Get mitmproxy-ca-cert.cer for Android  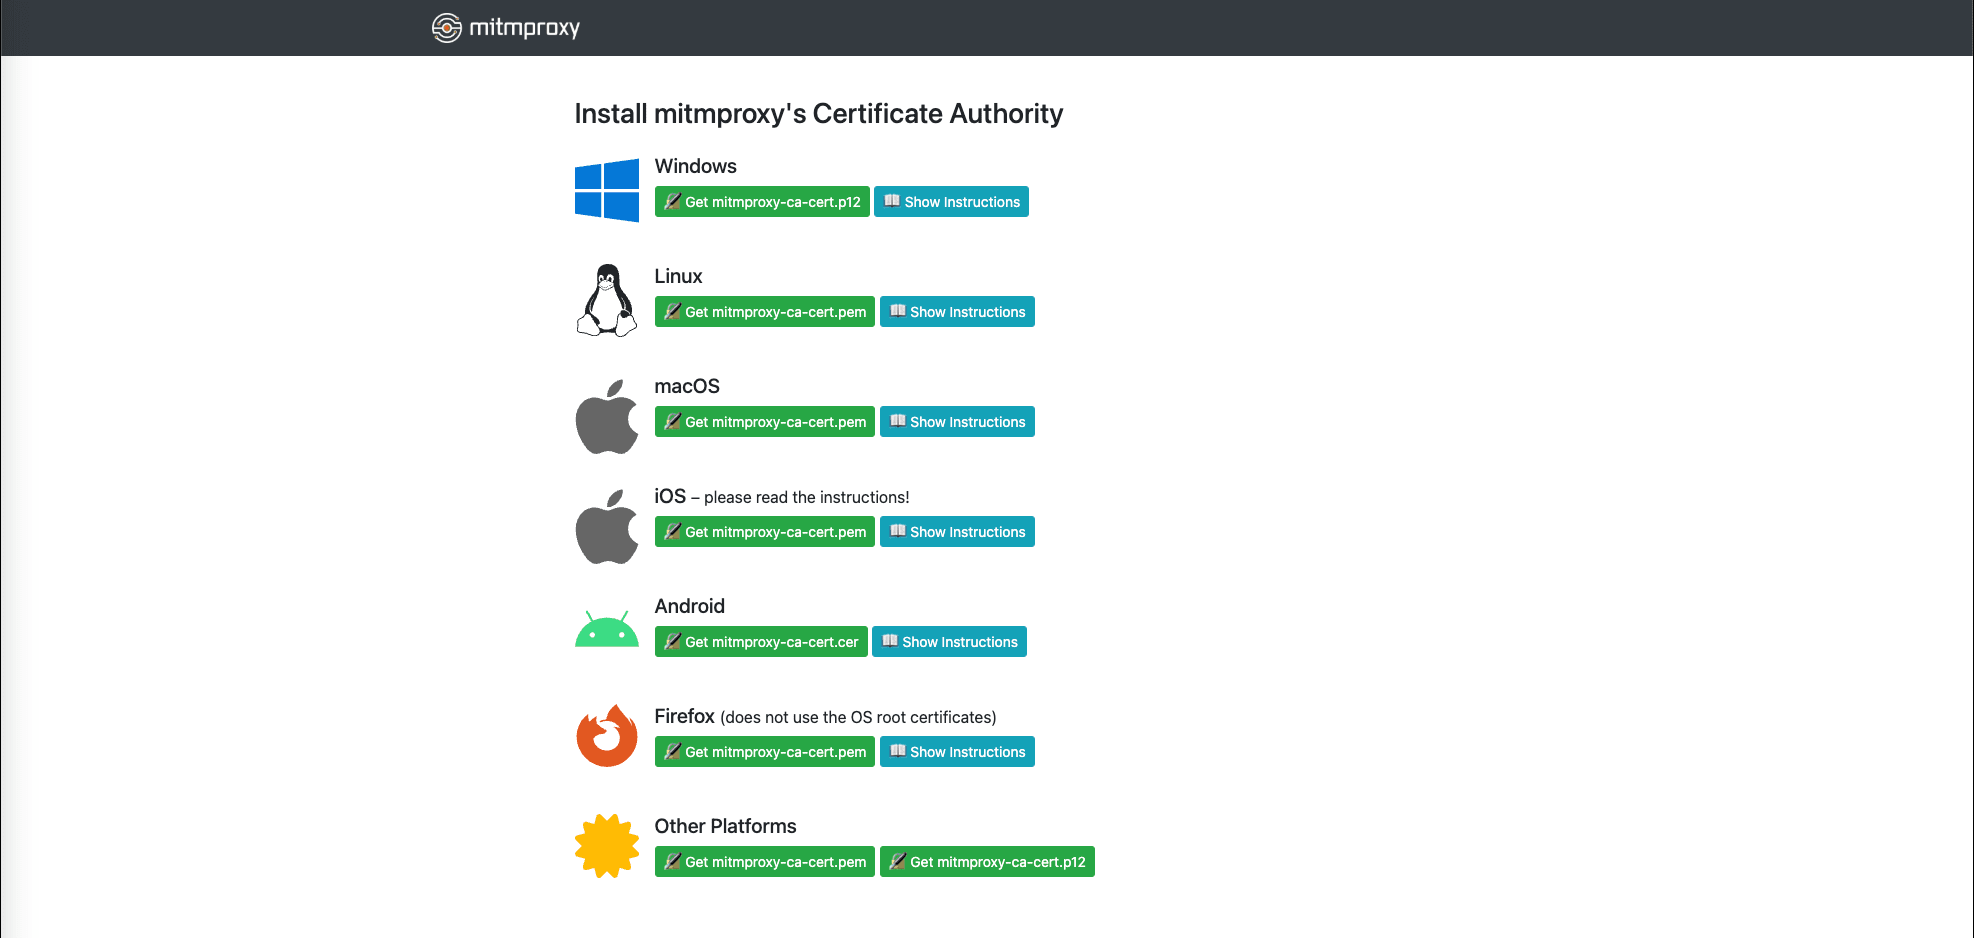(761, 642)
